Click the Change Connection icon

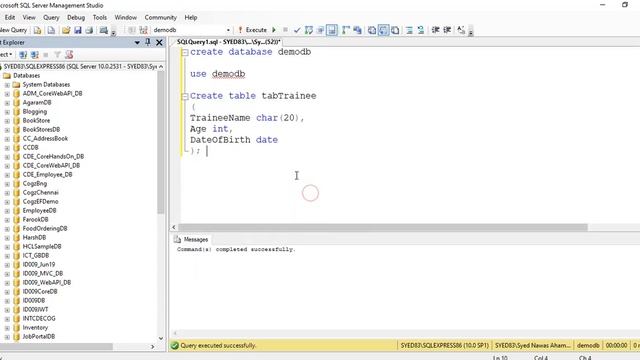pyautogui.click(x=143, y=30)
